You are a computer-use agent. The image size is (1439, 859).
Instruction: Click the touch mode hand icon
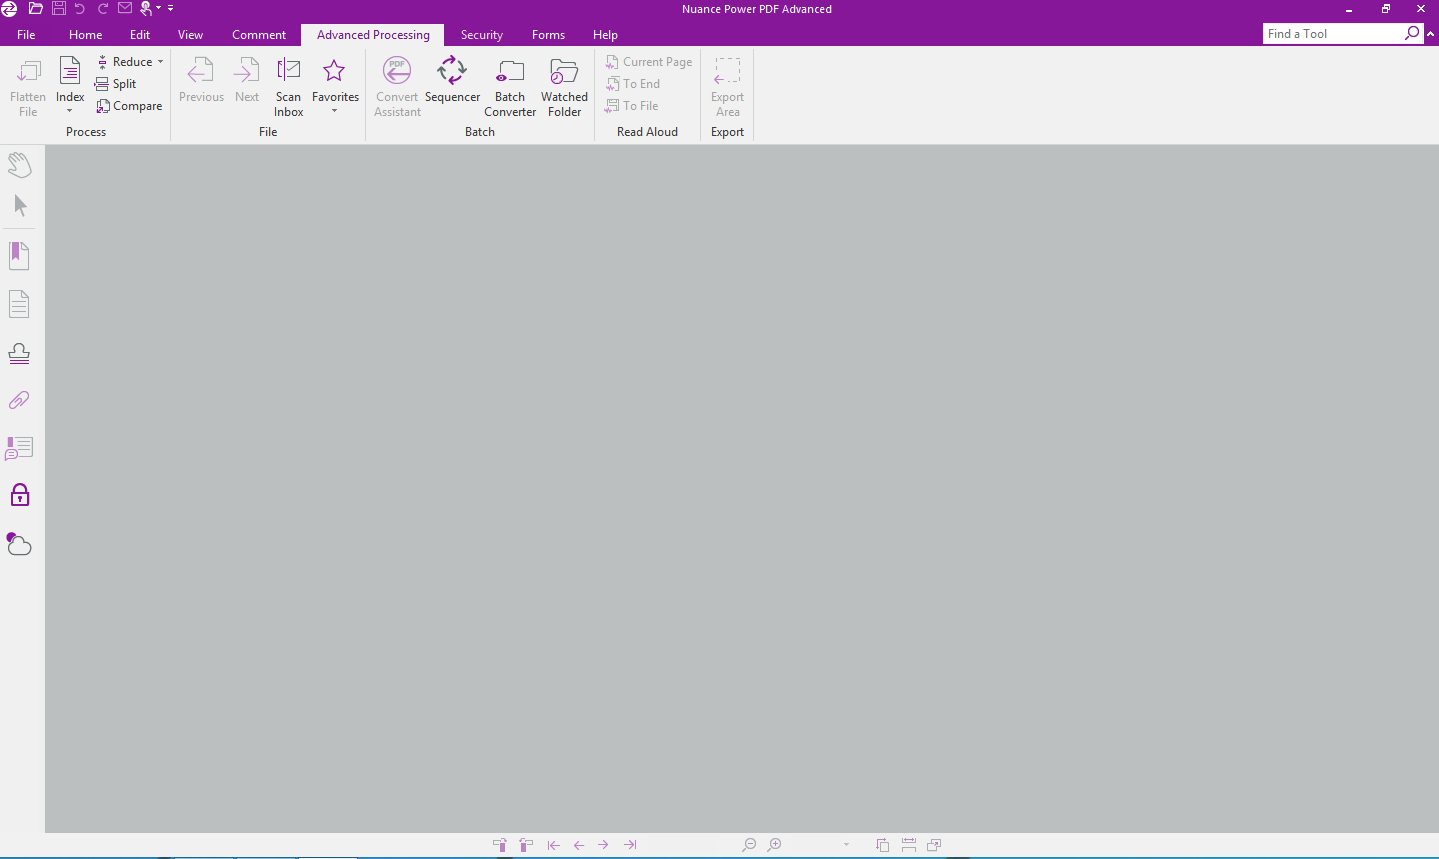[x=146, y=8]
